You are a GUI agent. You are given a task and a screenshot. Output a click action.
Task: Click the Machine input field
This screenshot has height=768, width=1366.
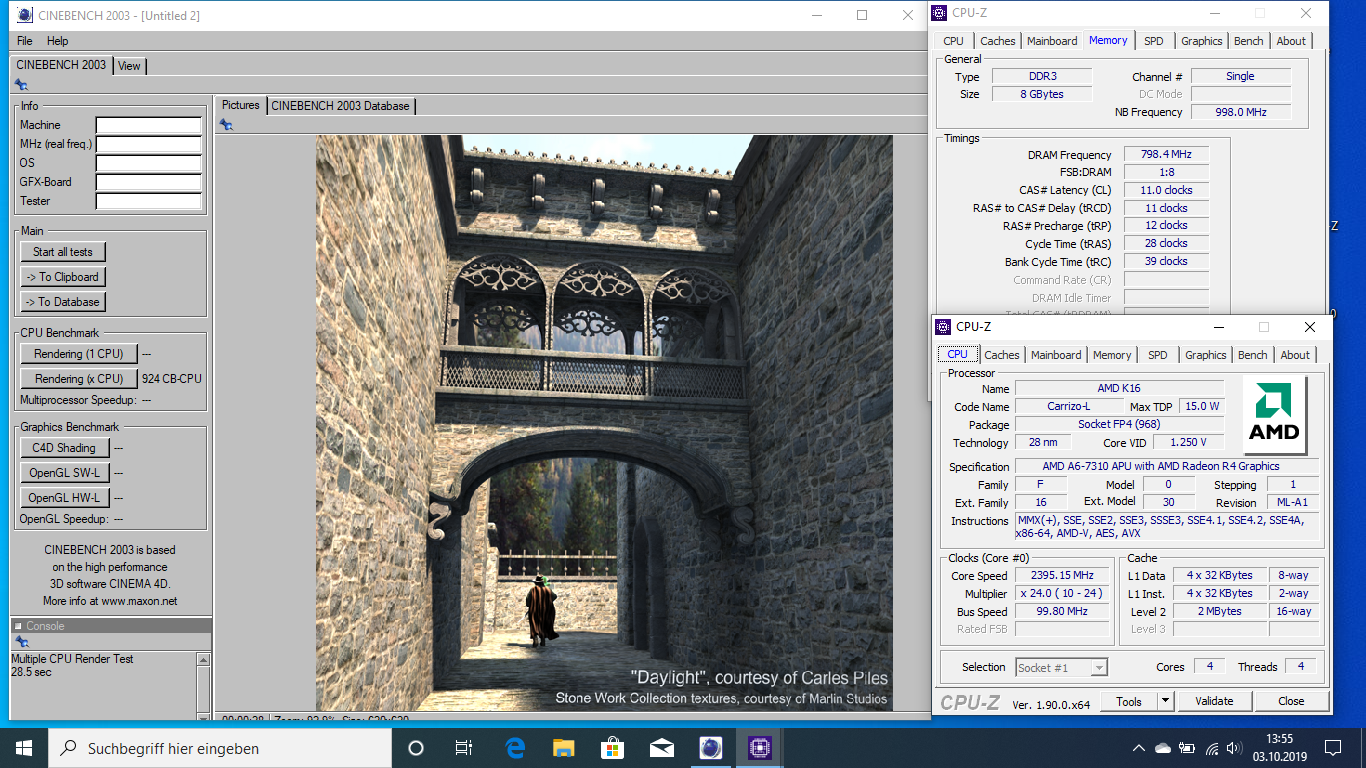click(149, 125)
